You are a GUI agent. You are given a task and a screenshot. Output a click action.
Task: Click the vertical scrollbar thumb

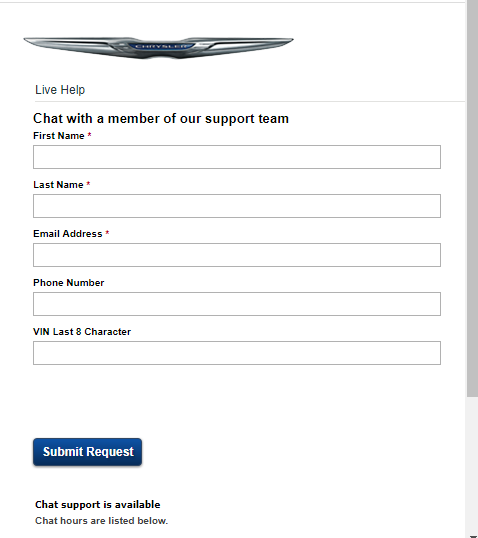pyautogui.click(x=472, y=198)
